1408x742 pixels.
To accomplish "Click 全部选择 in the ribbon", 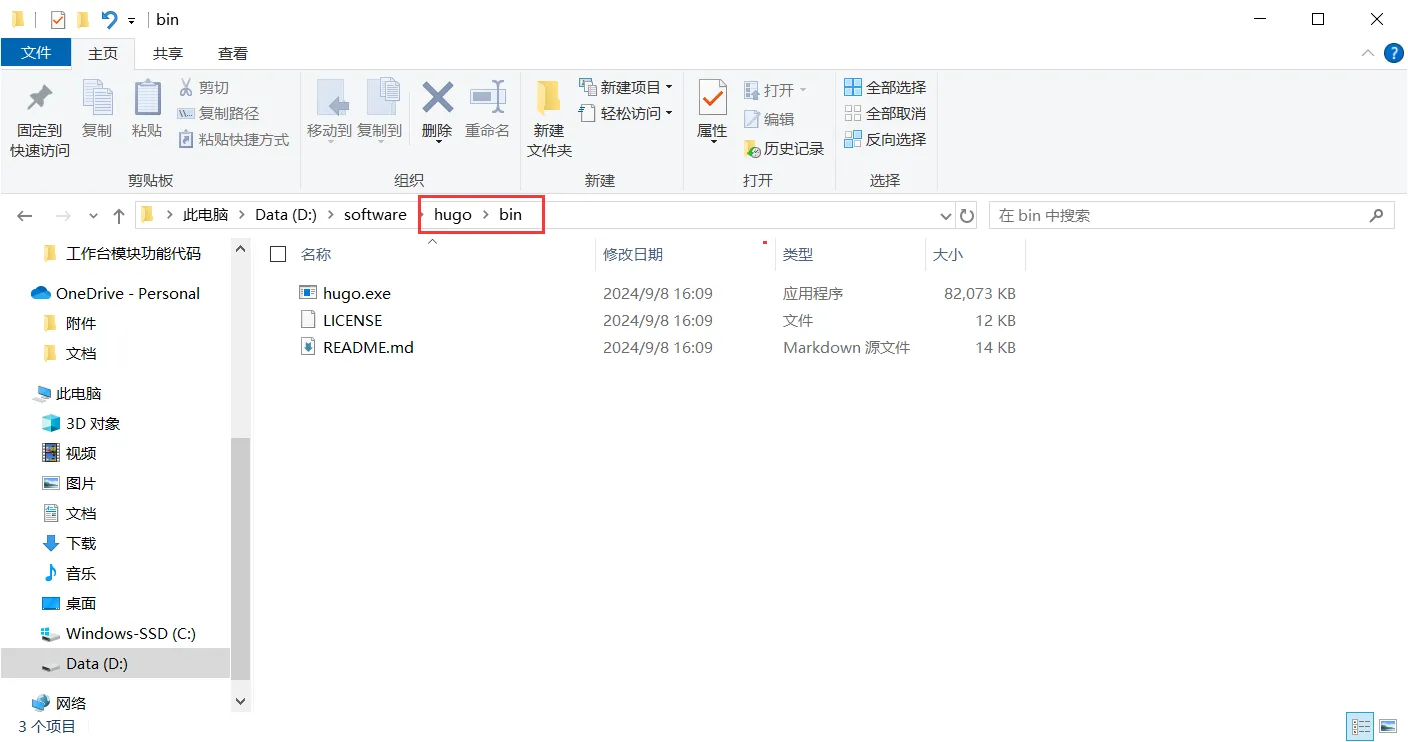I will [x=885, y=88].
